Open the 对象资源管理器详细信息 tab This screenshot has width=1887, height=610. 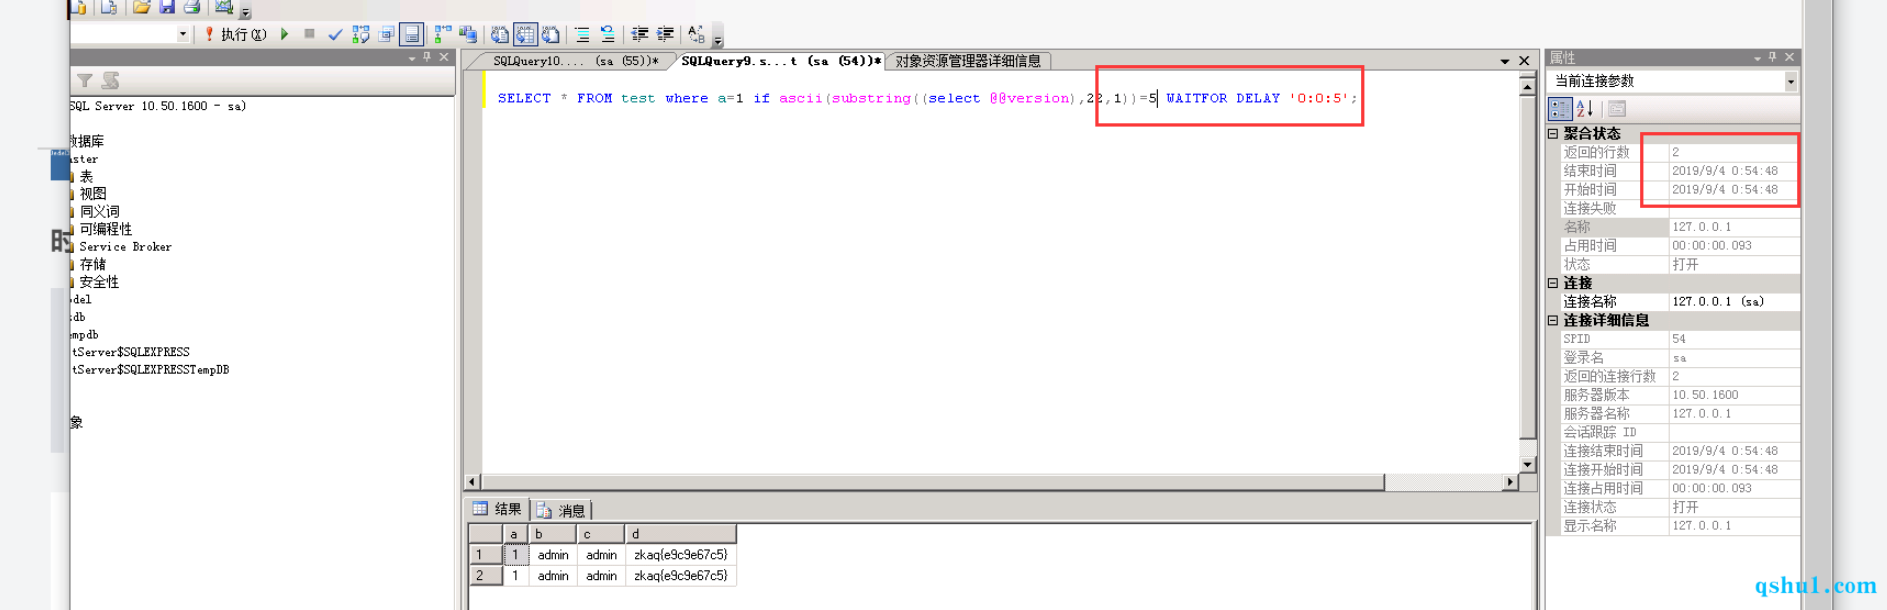(x=968, y=61)
